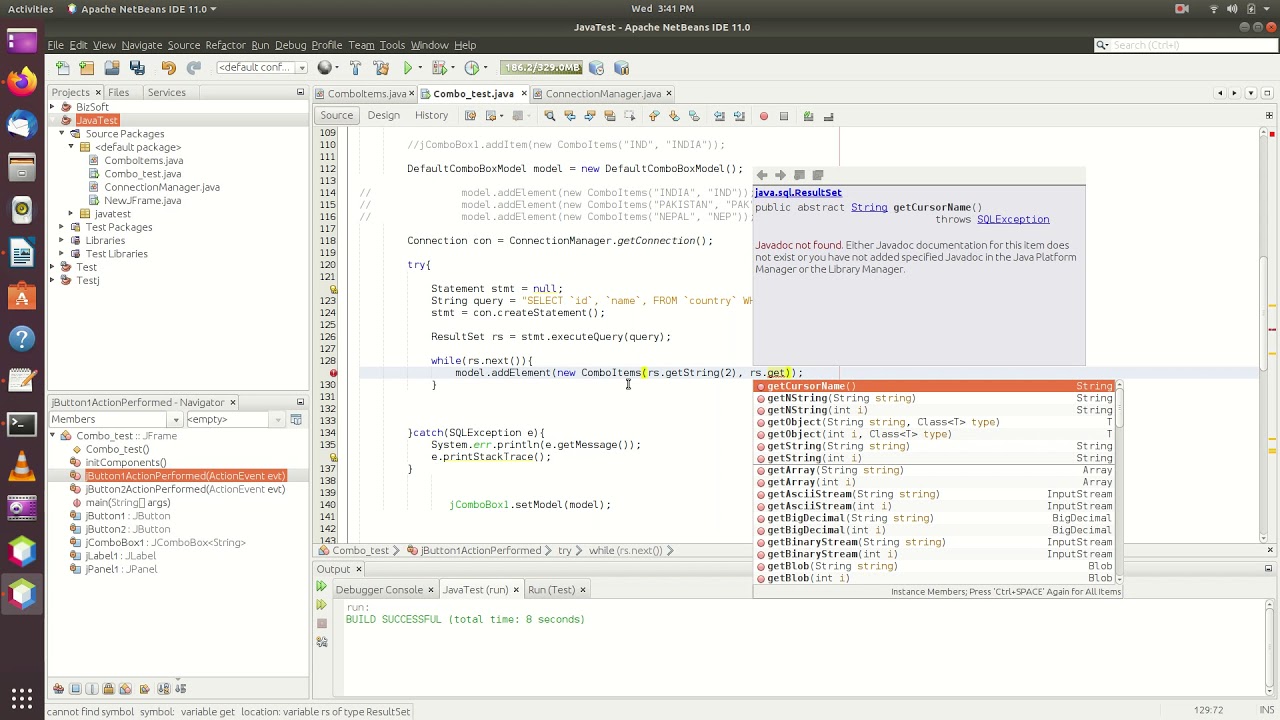1280x720 pixels.
Task: Click the Shift Line Left editor icon
Action: click(719, 116)
